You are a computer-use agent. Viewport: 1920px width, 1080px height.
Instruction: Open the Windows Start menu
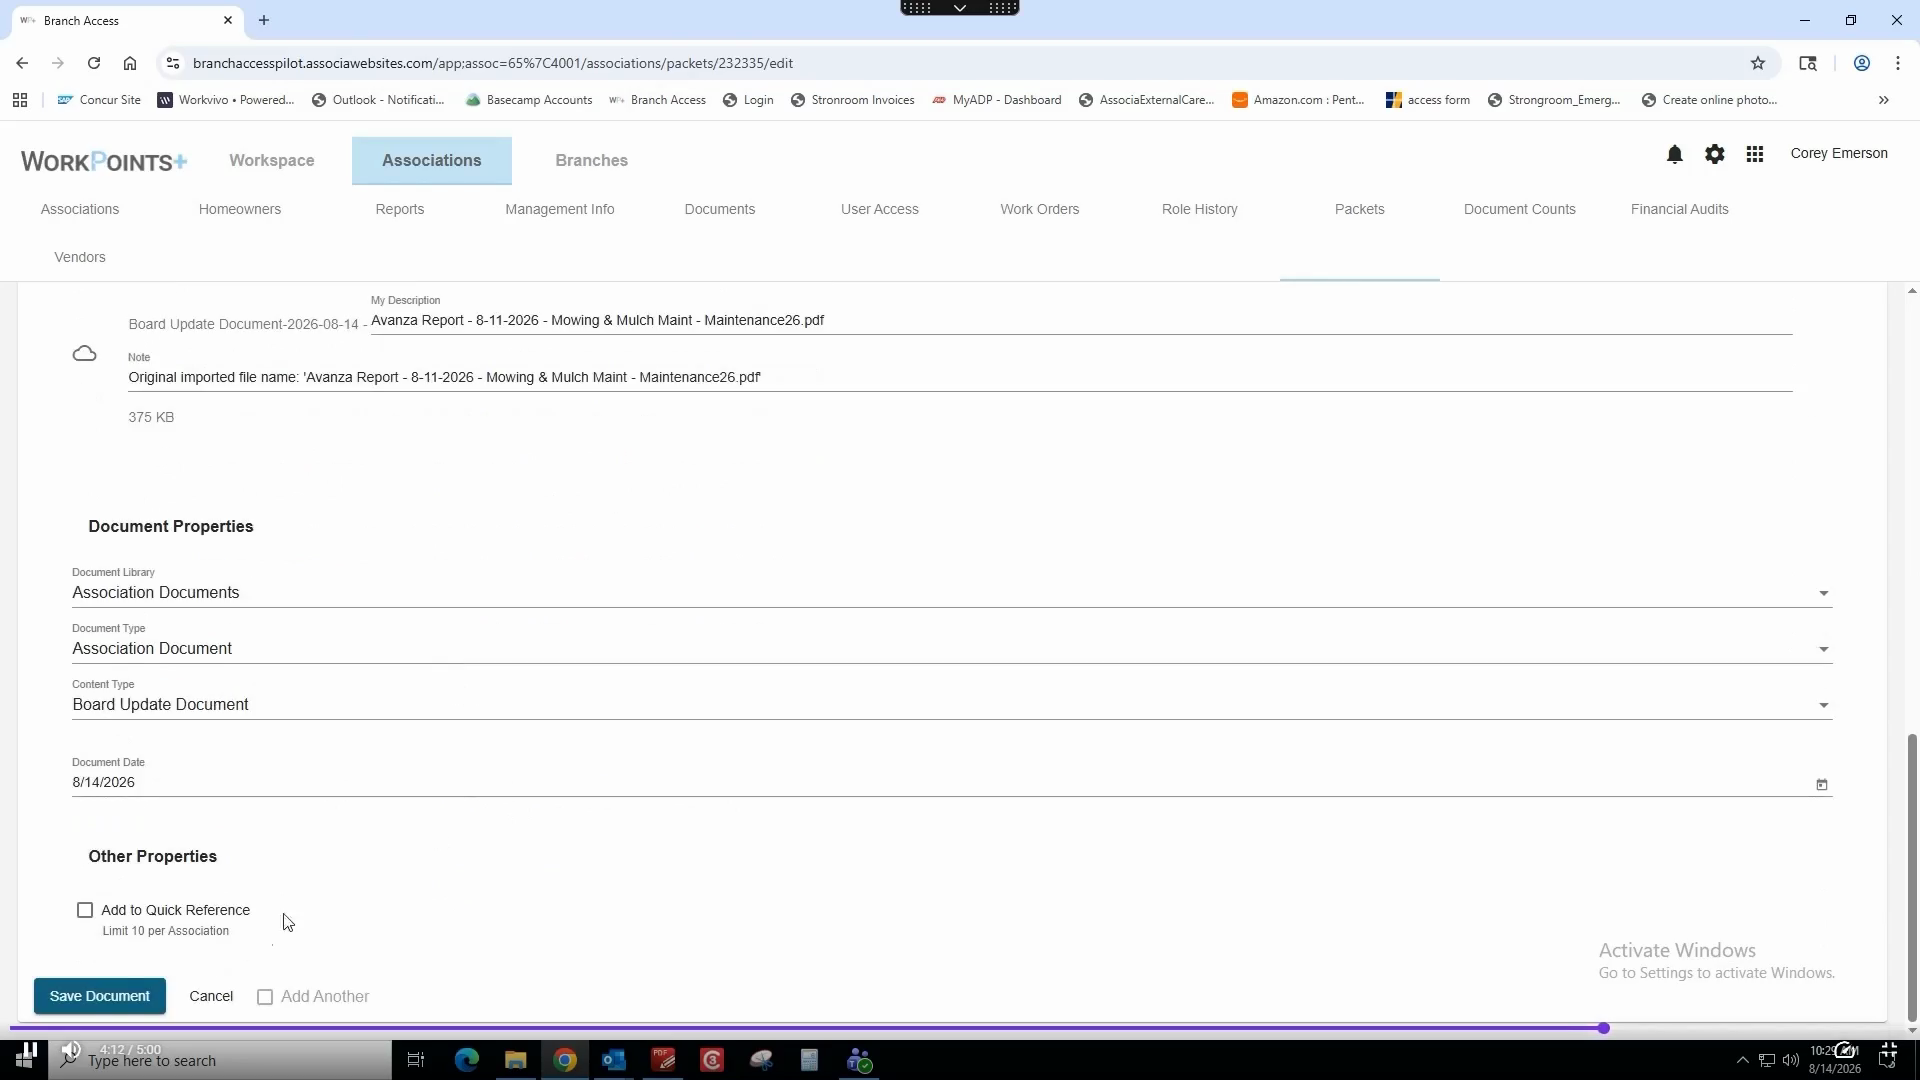click(x=26, y=1060)
